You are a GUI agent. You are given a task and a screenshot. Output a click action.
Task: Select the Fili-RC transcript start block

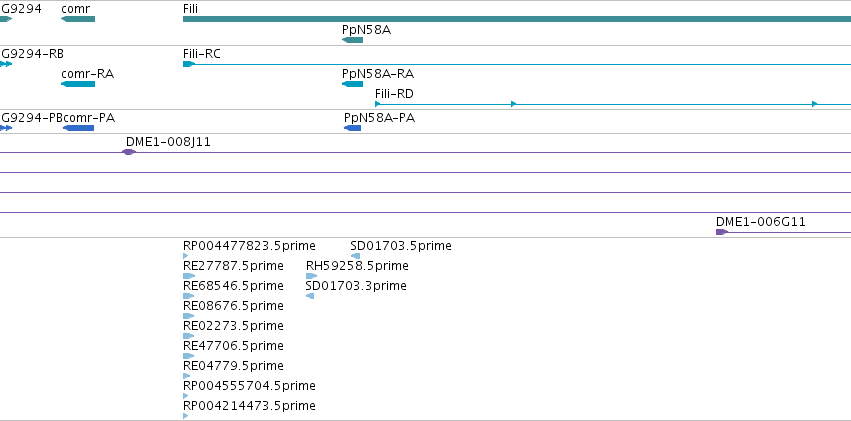click(188, 64)
